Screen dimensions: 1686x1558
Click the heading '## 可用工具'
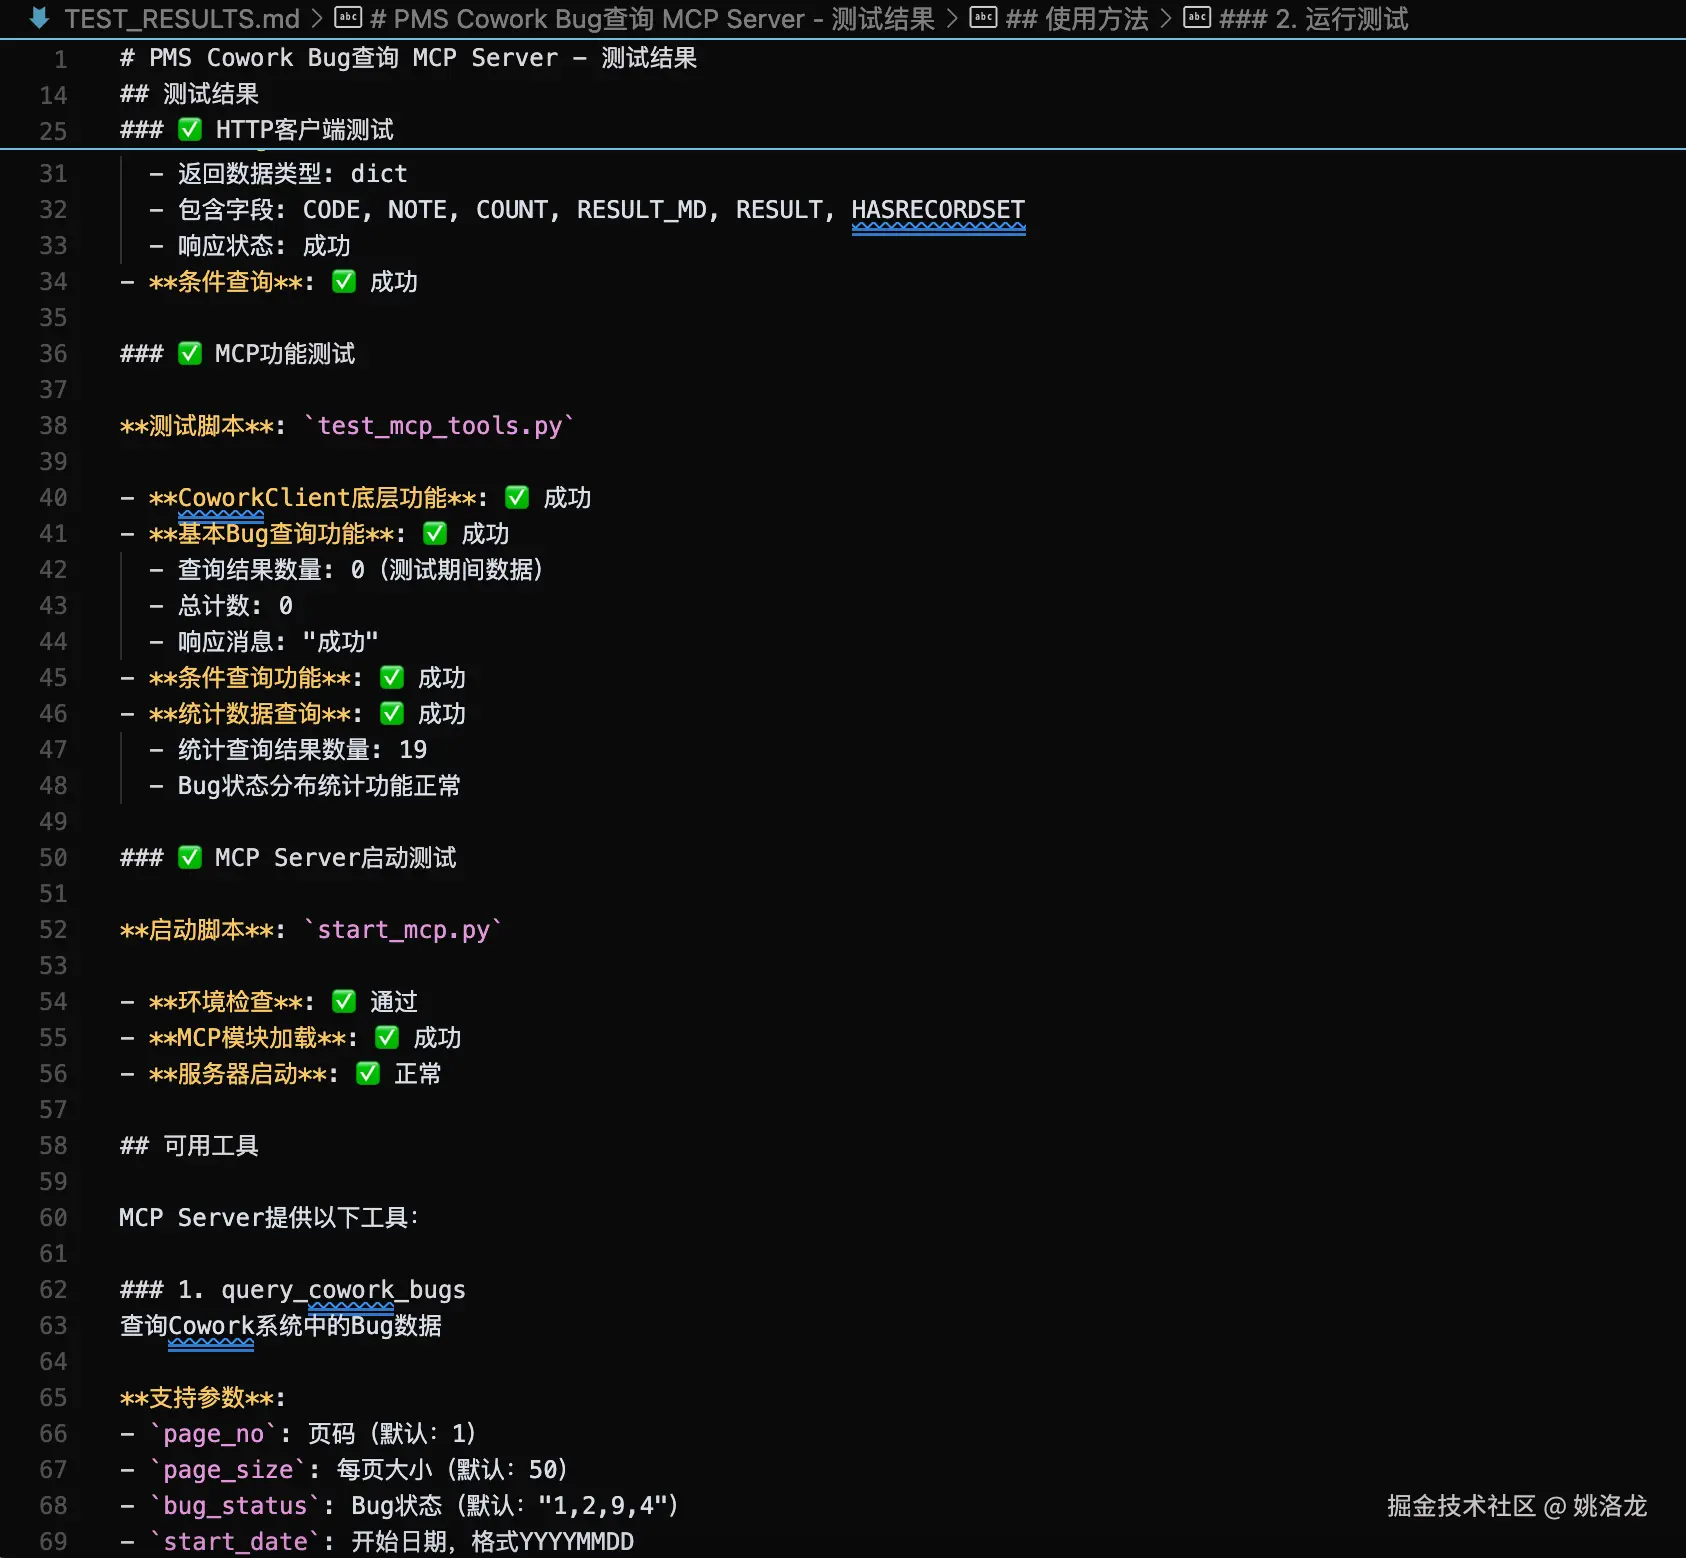click(x=189, y=1146)
